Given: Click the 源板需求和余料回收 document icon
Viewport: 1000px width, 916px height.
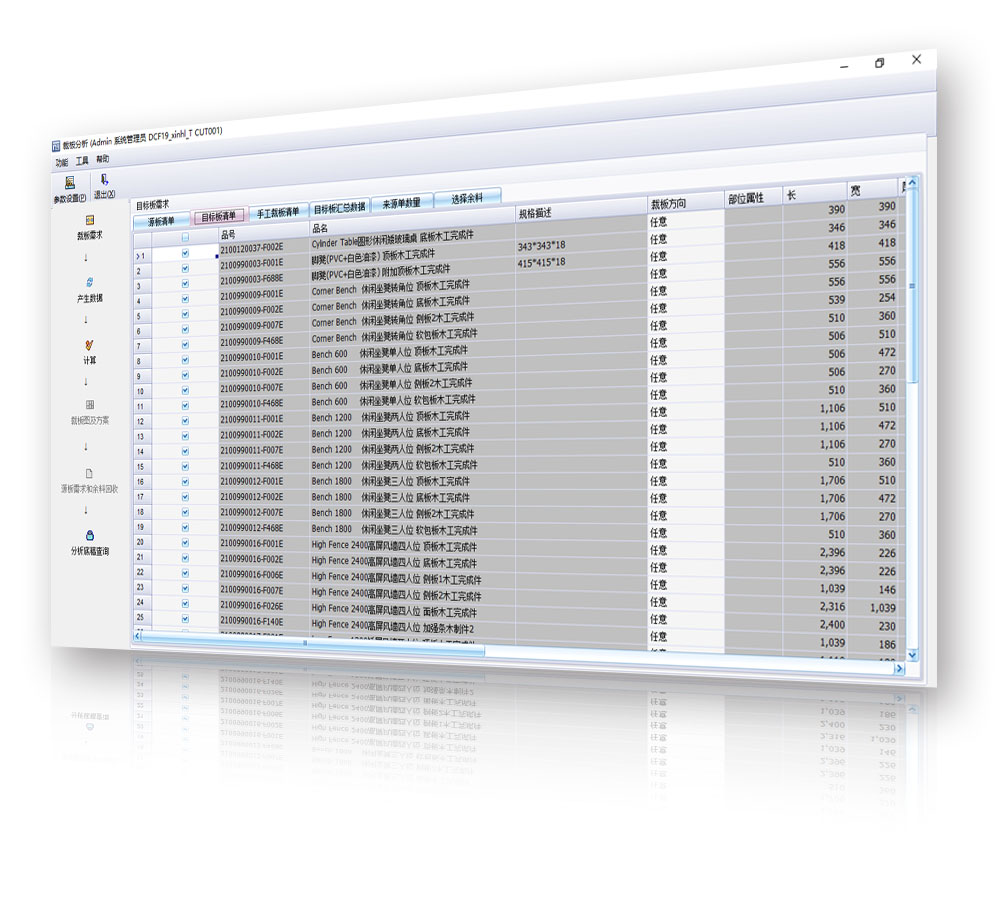Looking at the screenshot, I should [x=90, y=473].
